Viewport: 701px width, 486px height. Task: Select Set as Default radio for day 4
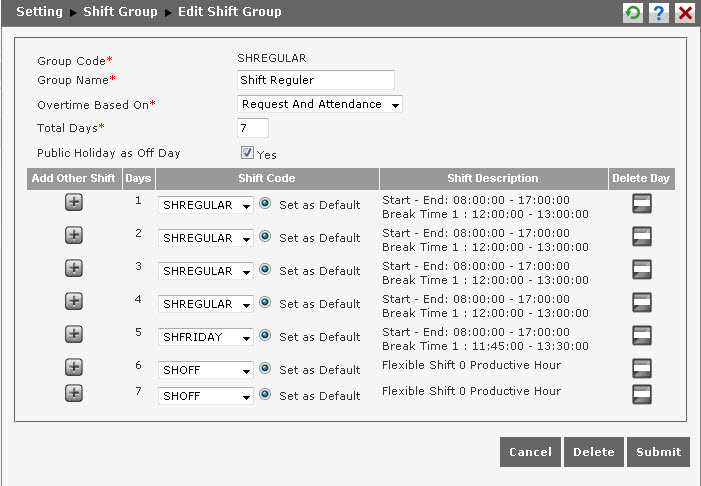pos(265,302)
